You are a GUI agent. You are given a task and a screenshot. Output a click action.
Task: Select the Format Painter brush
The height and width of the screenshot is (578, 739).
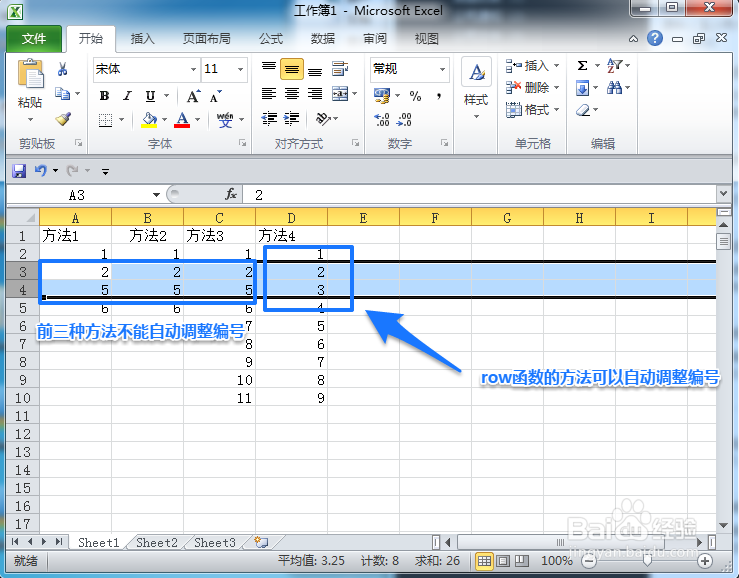pos(63,119)
